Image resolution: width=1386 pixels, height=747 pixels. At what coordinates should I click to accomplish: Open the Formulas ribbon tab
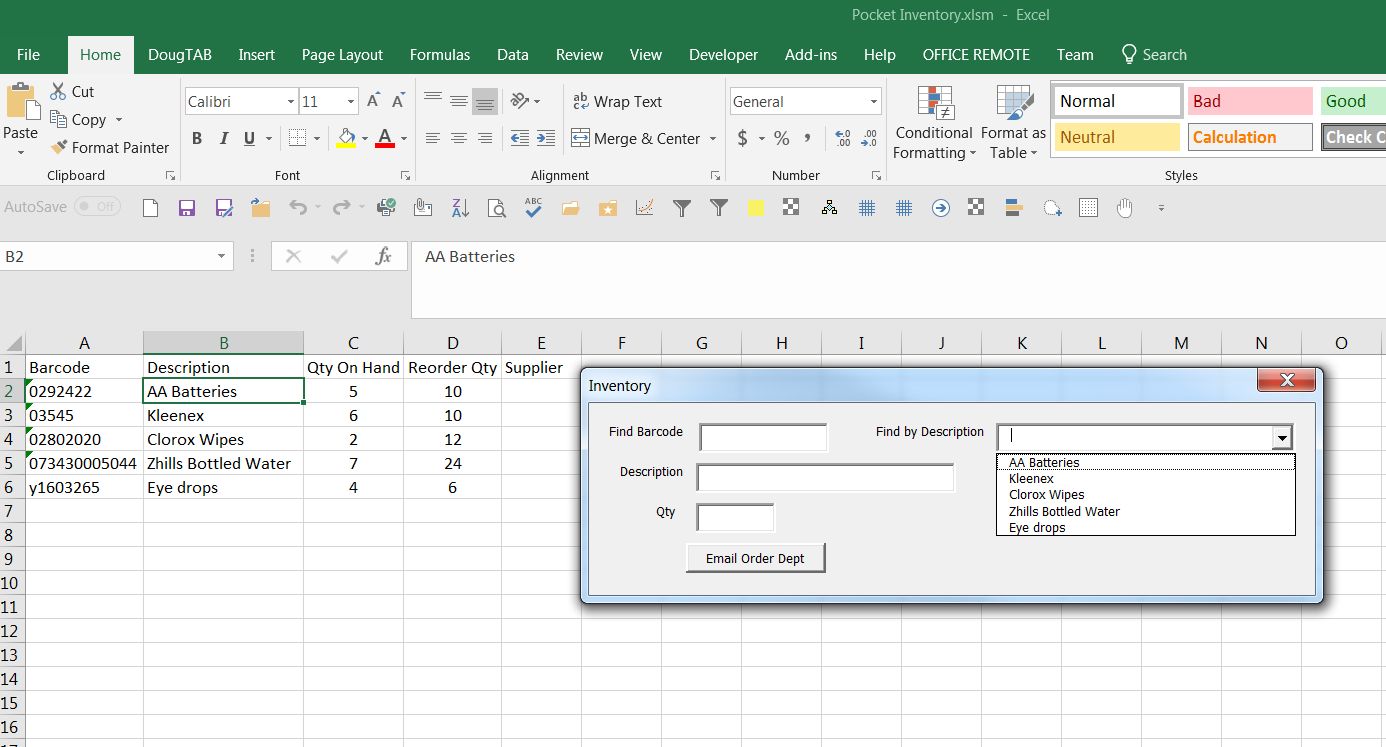[x=439, y=55]
